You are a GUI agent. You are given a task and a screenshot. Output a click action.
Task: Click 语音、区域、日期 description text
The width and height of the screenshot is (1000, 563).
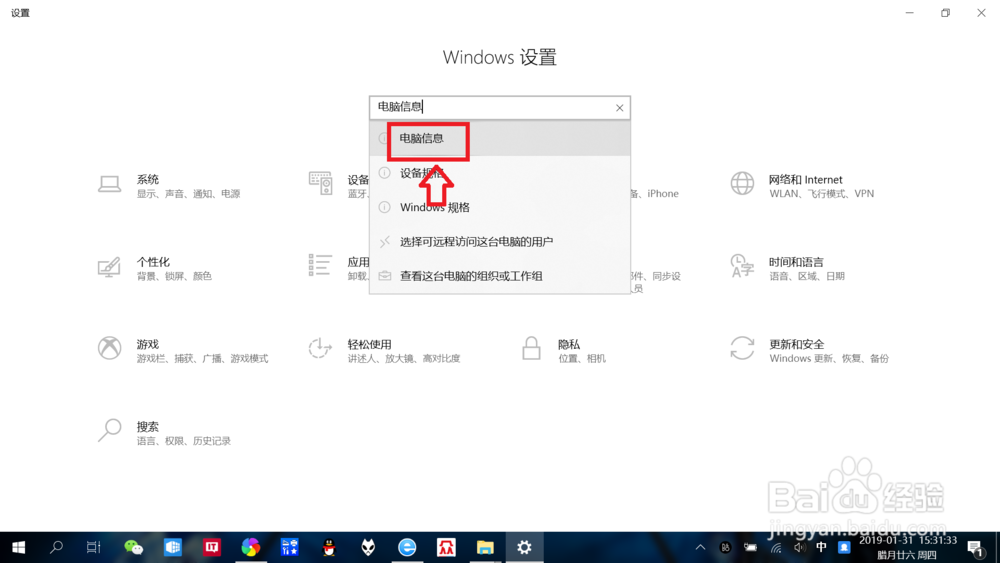tap(807, 276)
